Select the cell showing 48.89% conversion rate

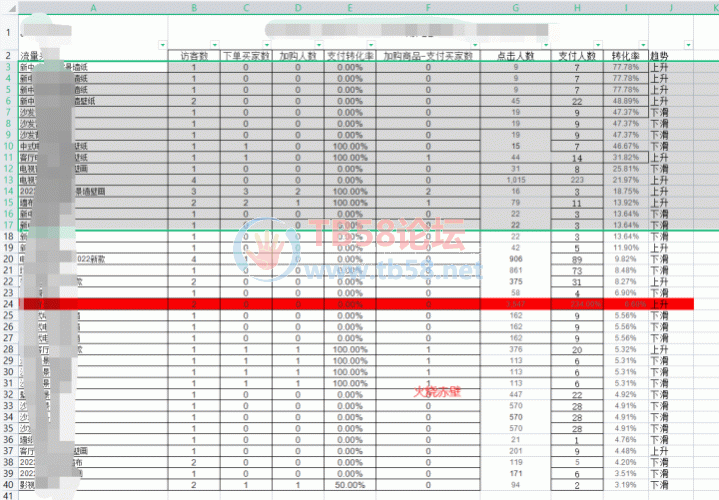tap(627, 101)
